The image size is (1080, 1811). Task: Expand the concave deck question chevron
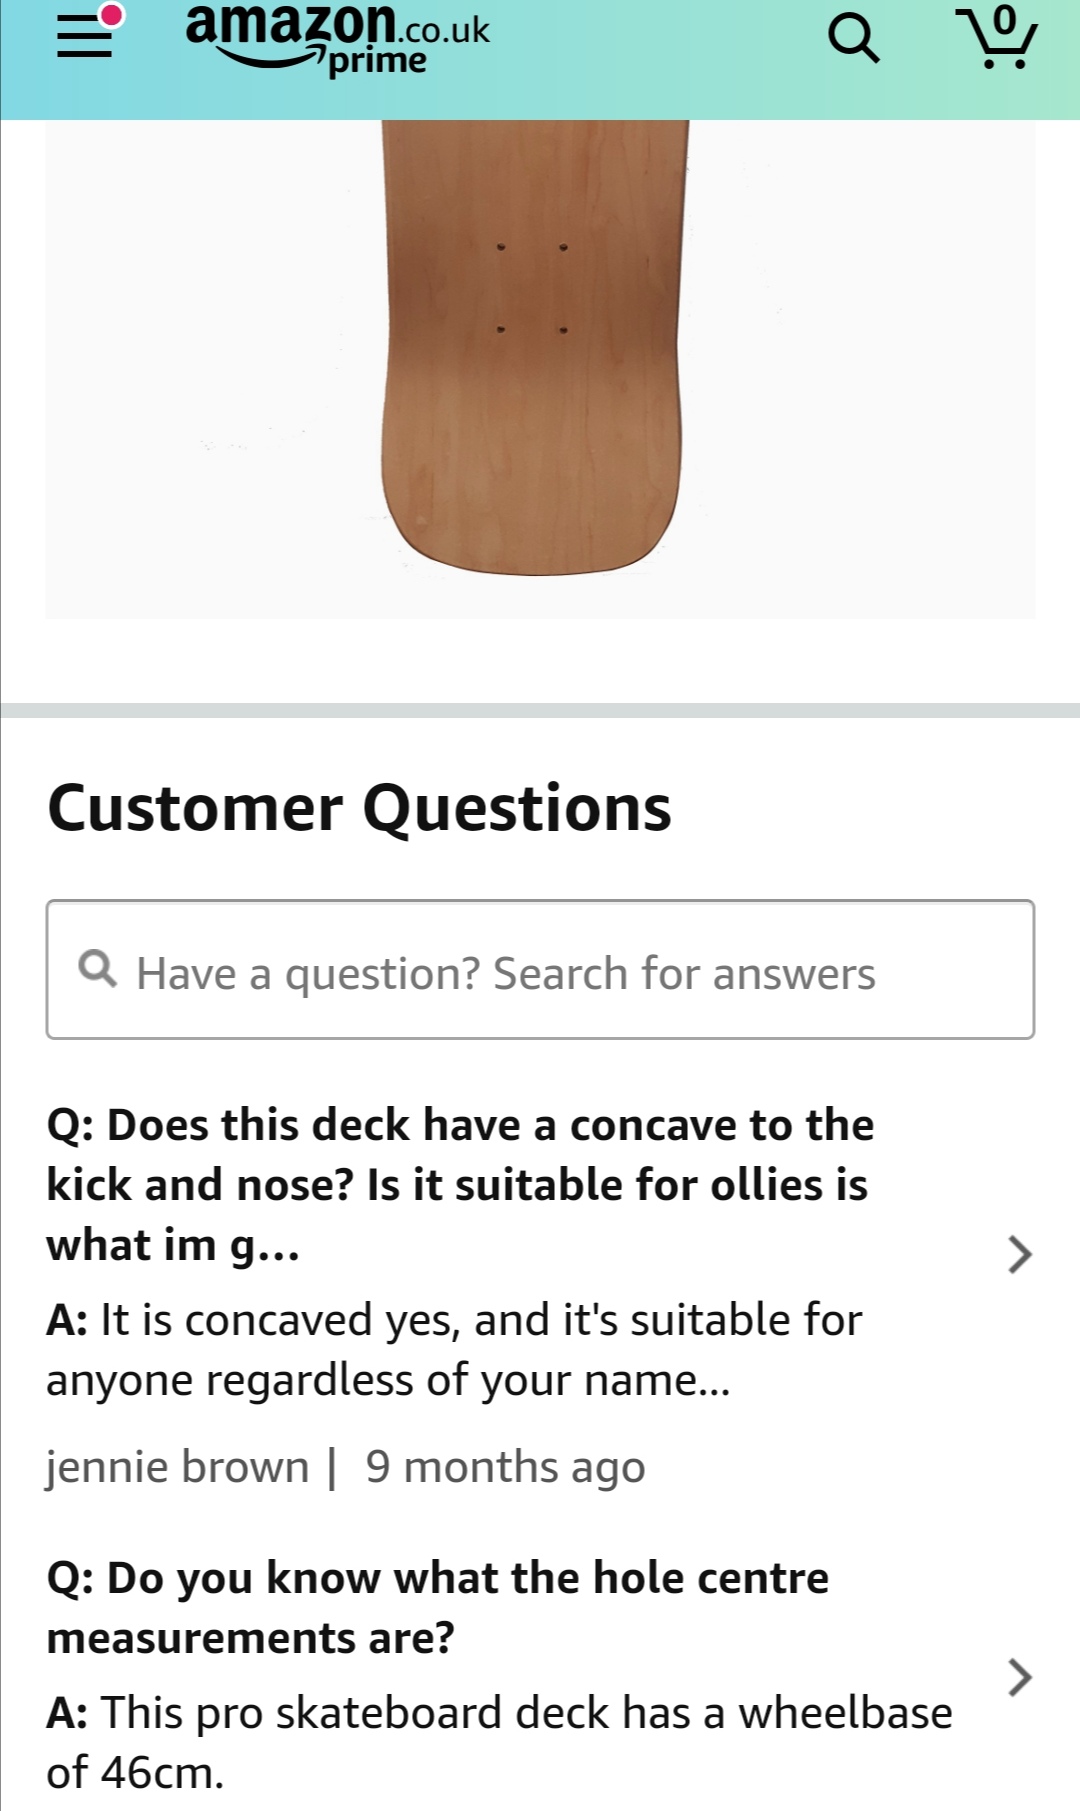click(1019, 1253)
